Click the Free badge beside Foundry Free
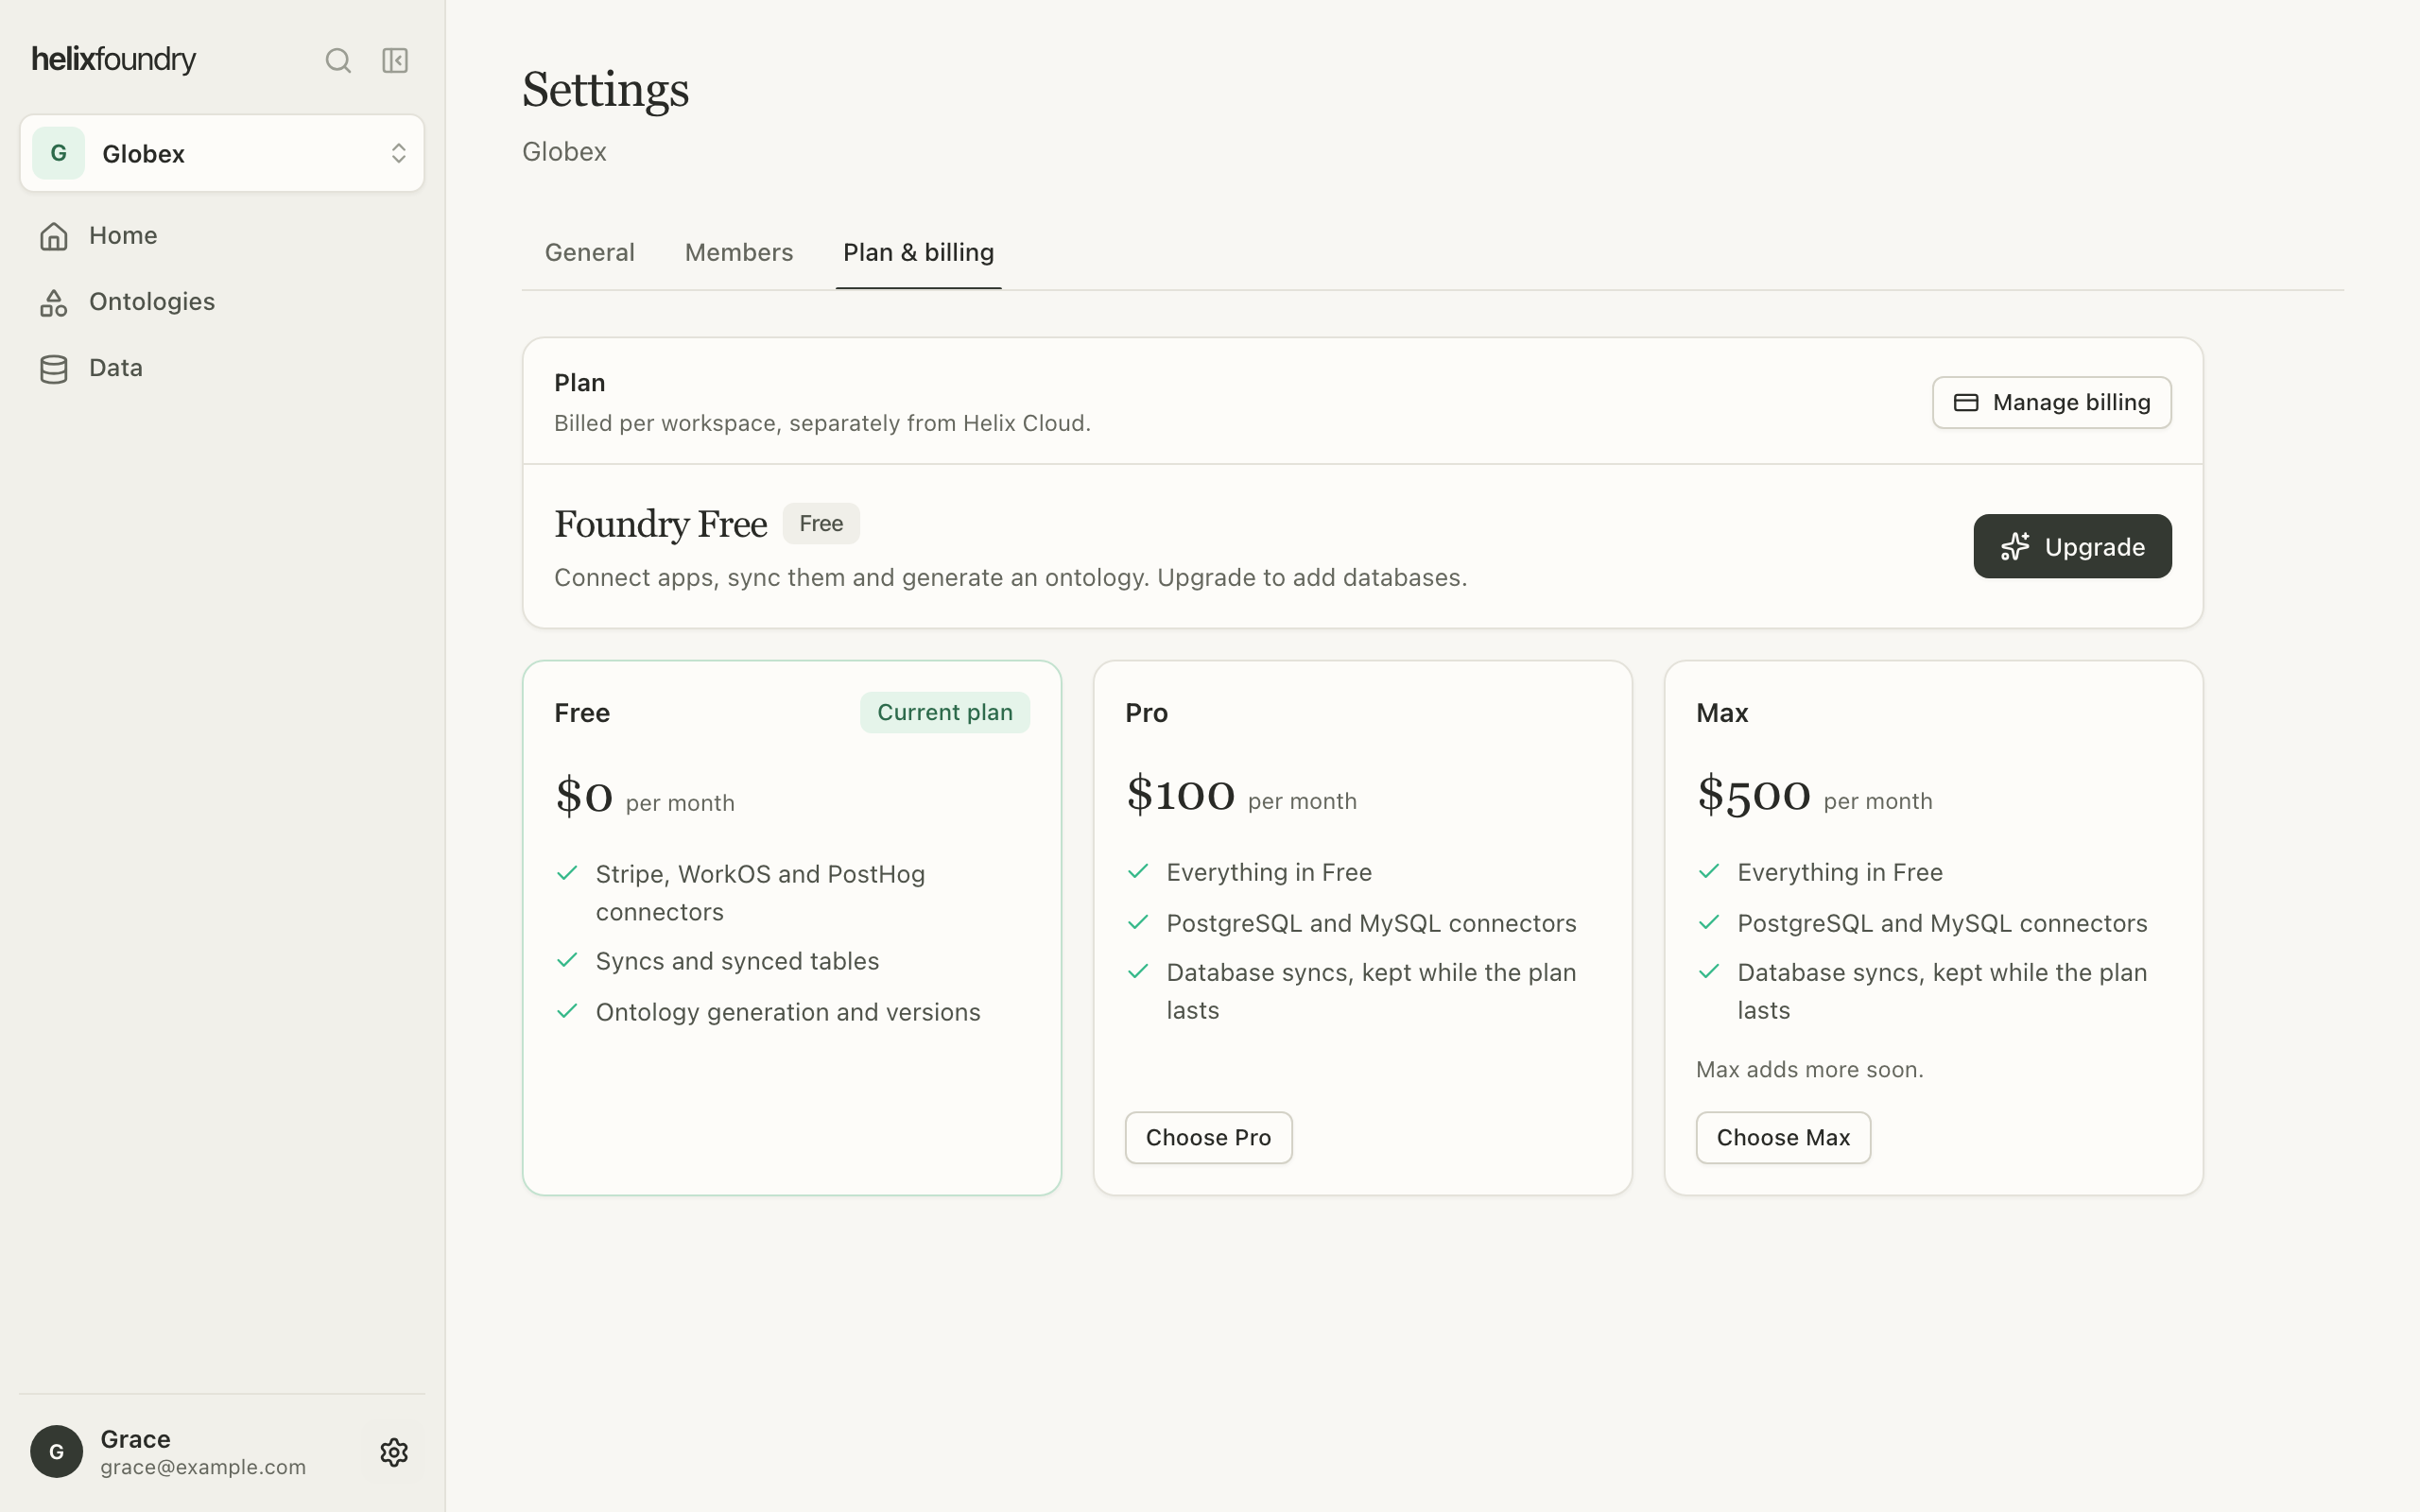2420x1512 pixels. pos(821,523)
